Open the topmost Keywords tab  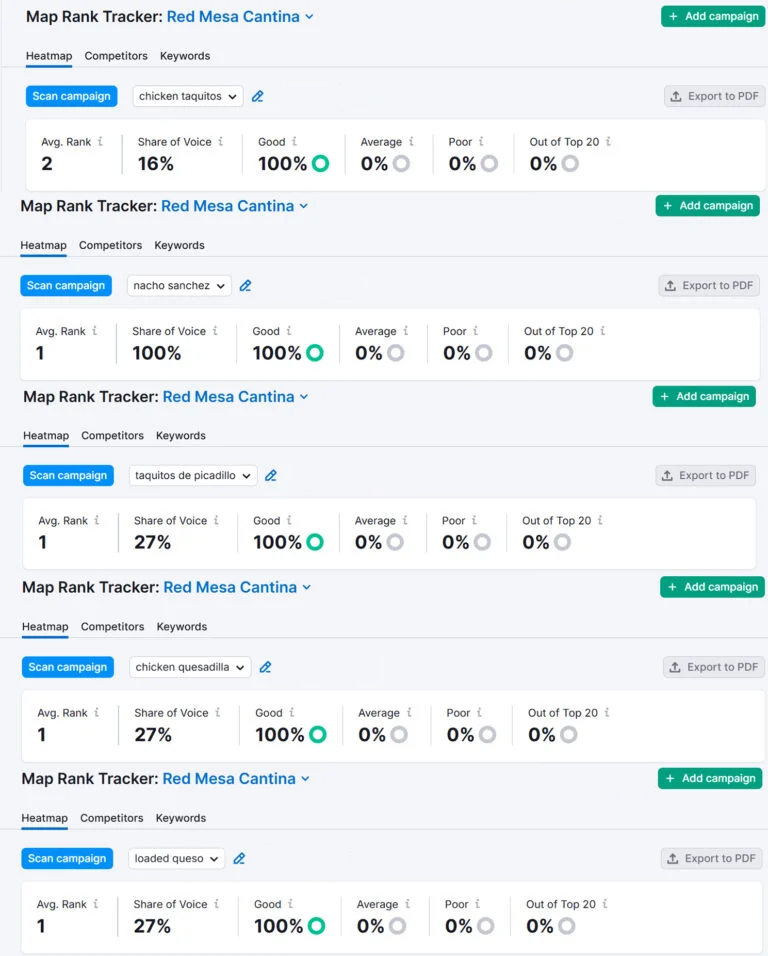(x=185, y=56)
